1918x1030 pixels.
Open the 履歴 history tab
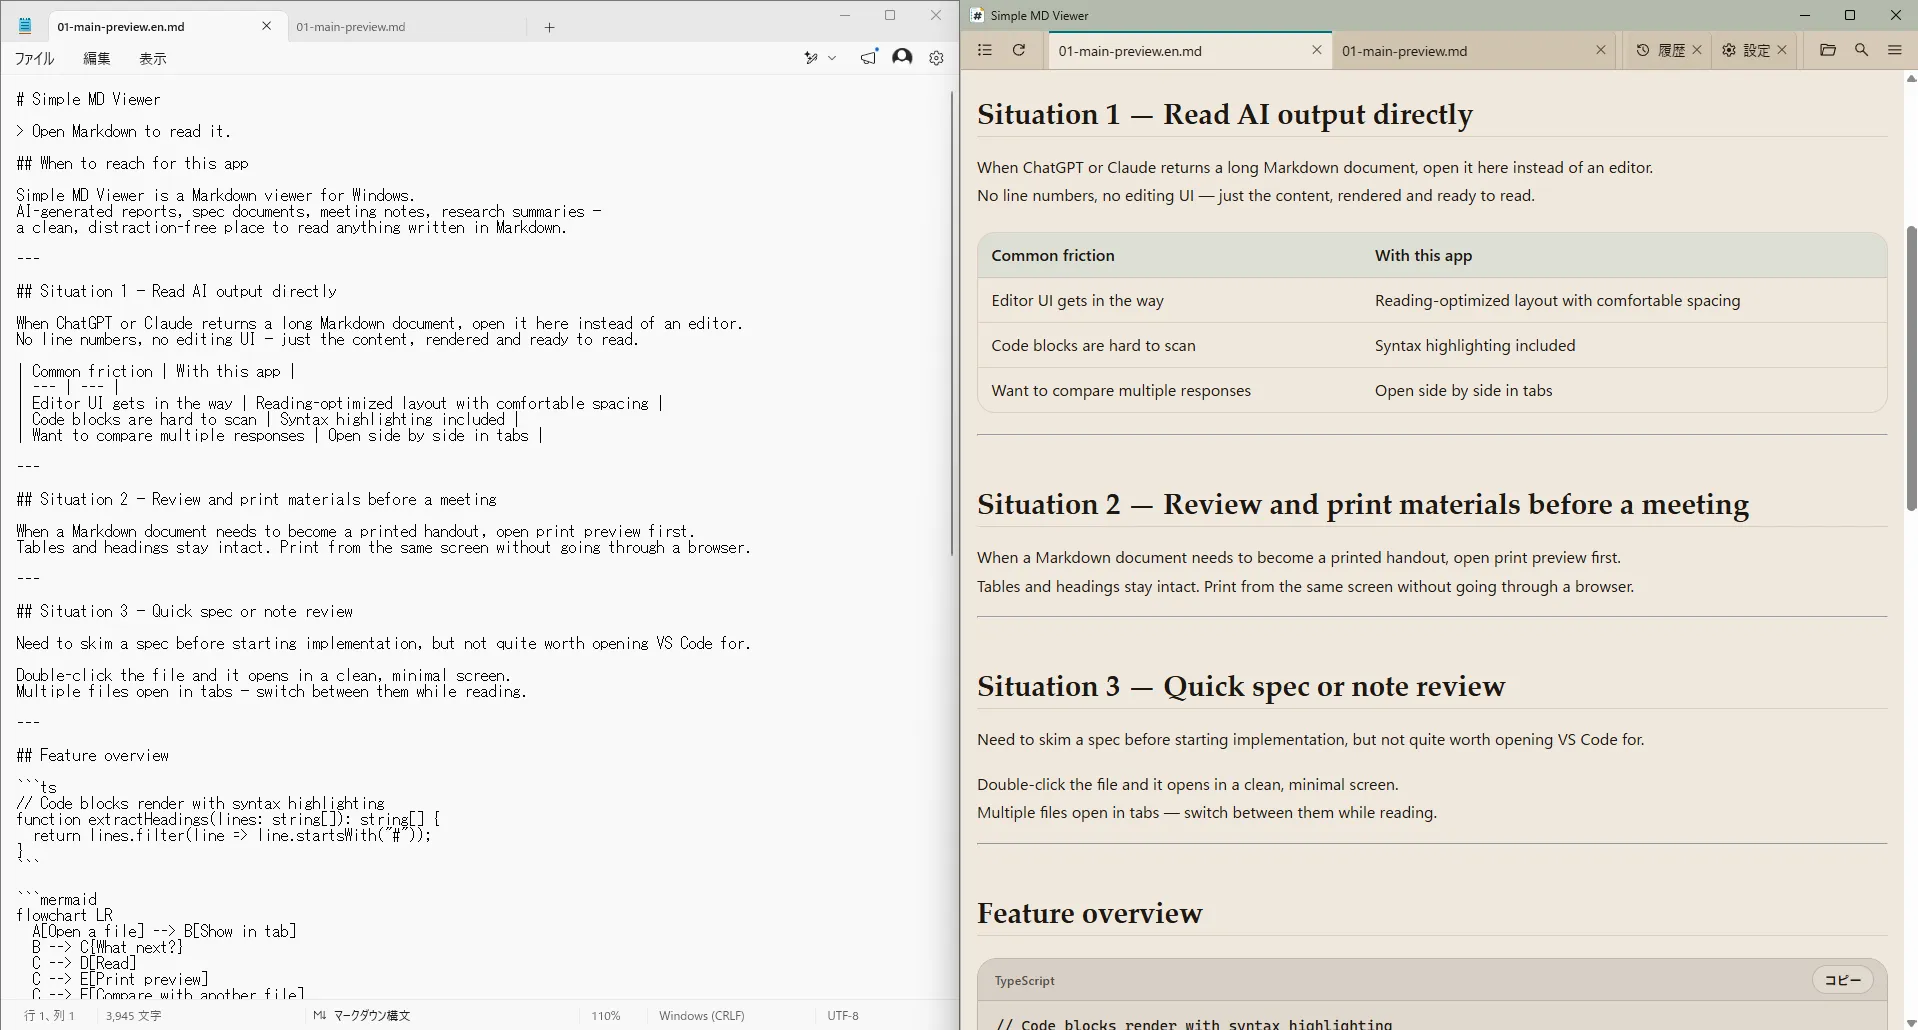[1661, 50]
